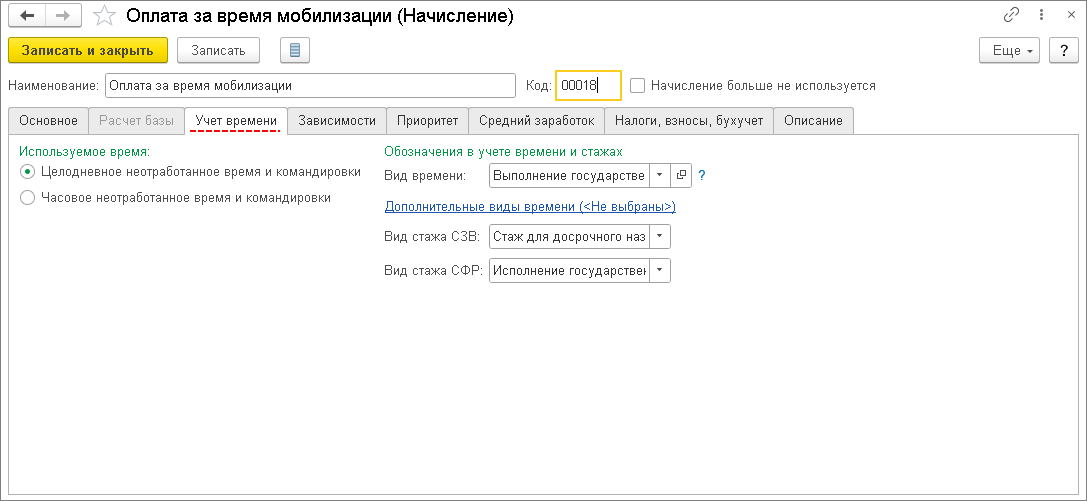
Task: Click the back navigation arrow
Action: (27, 16)
